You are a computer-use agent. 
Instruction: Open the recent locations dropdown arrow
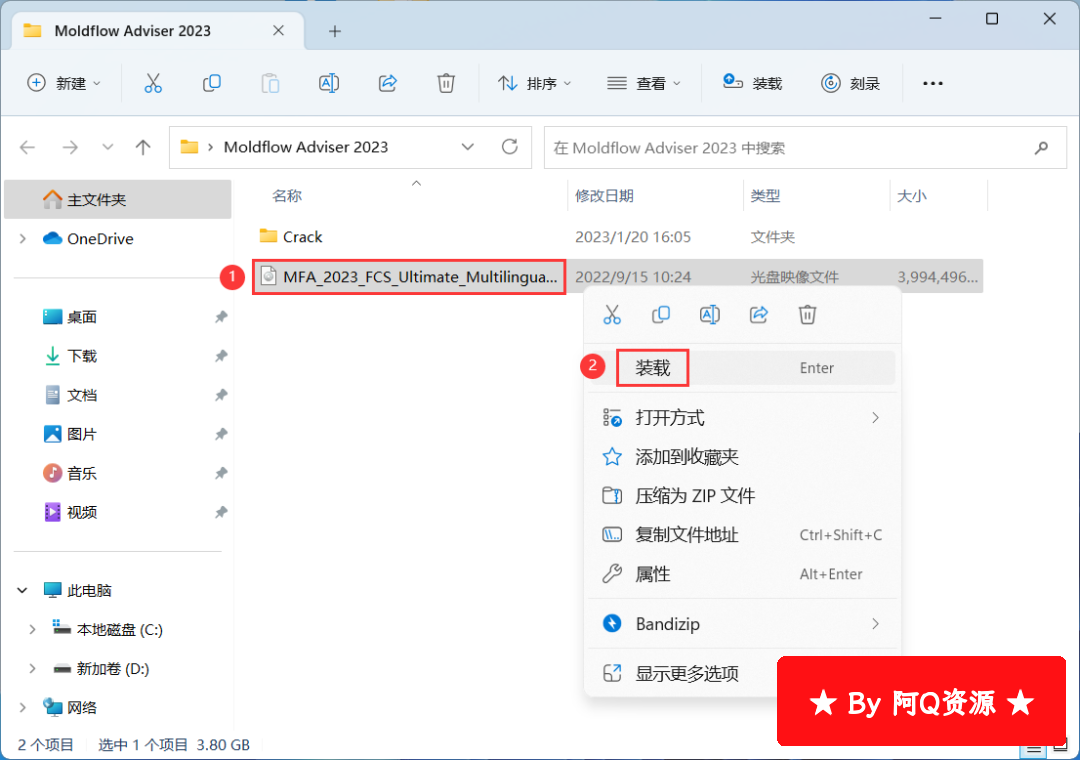point(107,147)
